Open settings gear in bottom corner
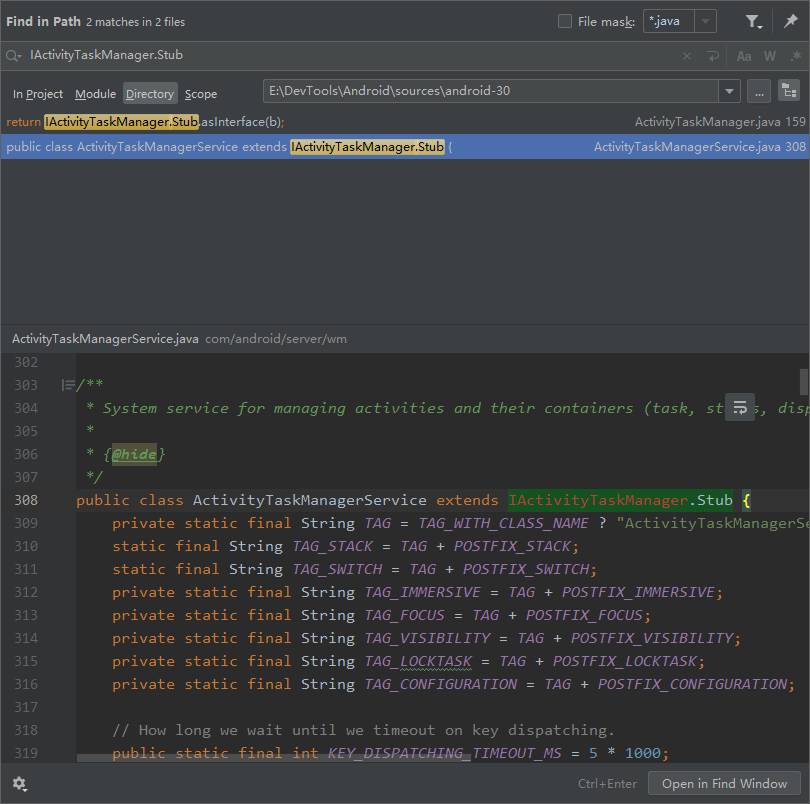The width and height of the screenshot is (810, 804). pos(20,784)
